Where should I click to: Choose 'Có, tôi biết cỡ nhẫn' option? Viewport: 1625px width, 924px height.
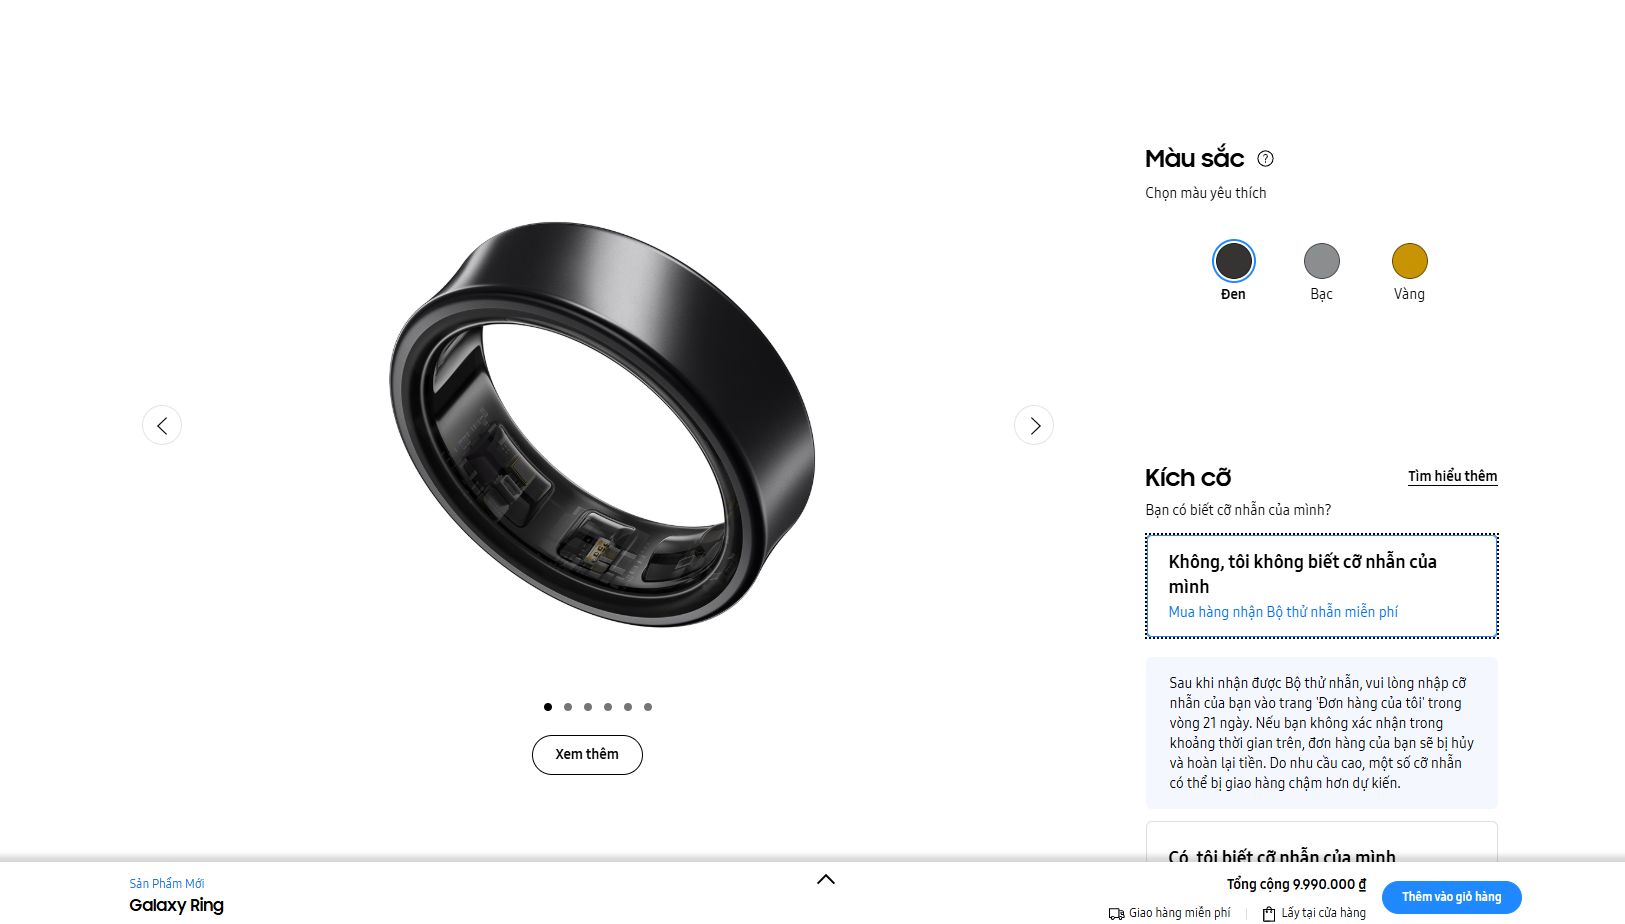(x=1321, y=842)
